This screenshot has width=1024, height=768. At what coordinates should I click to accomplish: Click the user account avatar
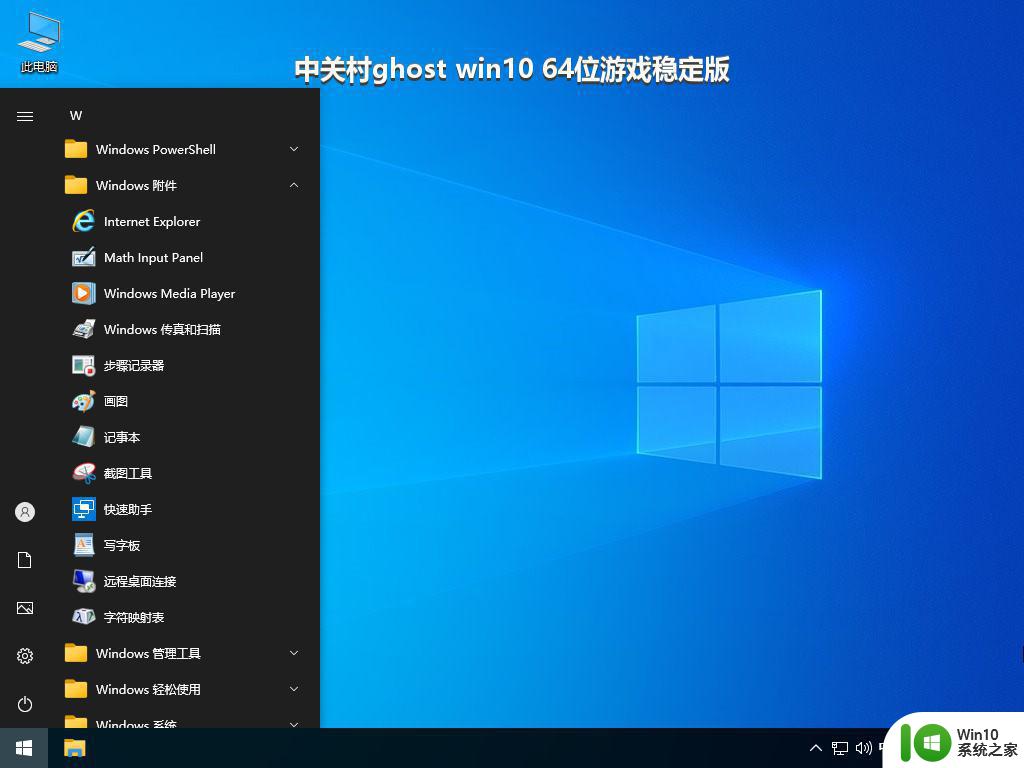(x=25, y=512)
